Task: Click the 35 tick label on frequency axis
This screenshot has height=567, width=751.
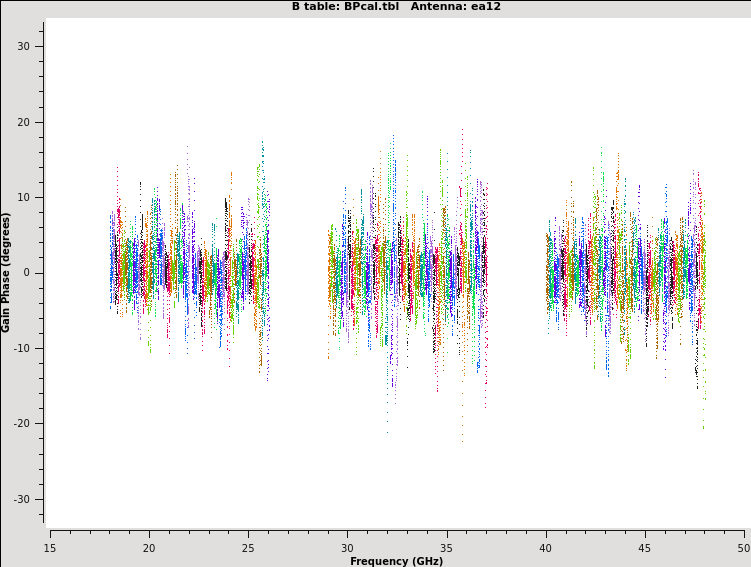Action: (x=446, y=547)
